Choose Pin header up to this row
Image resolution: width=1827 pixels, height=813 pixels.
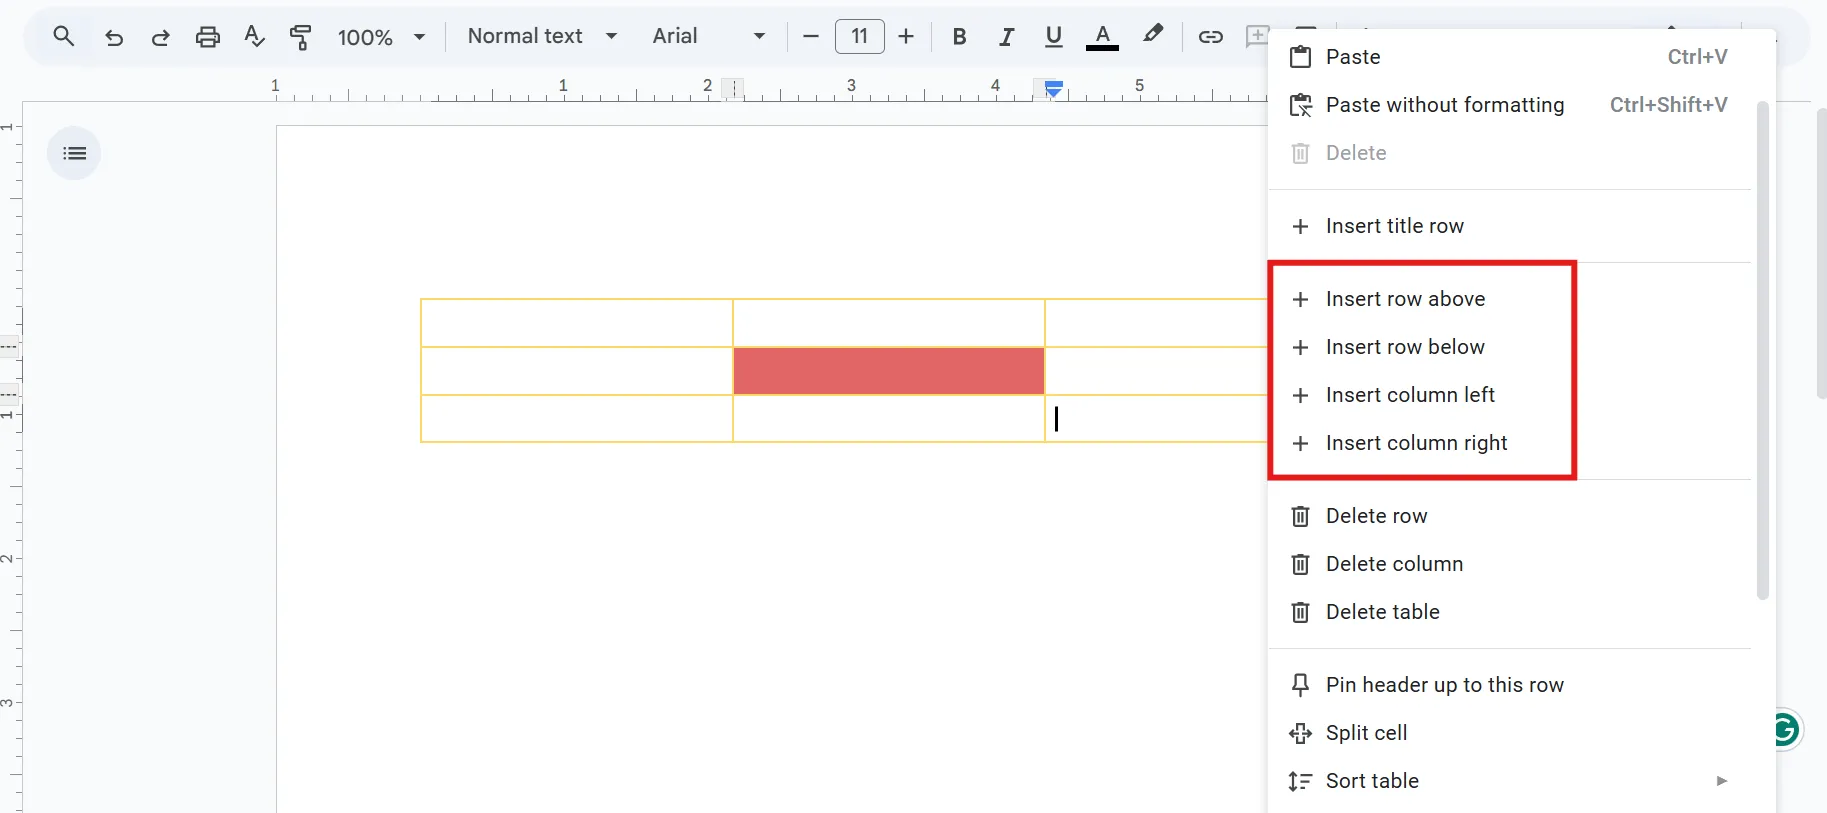point(1509,685)
